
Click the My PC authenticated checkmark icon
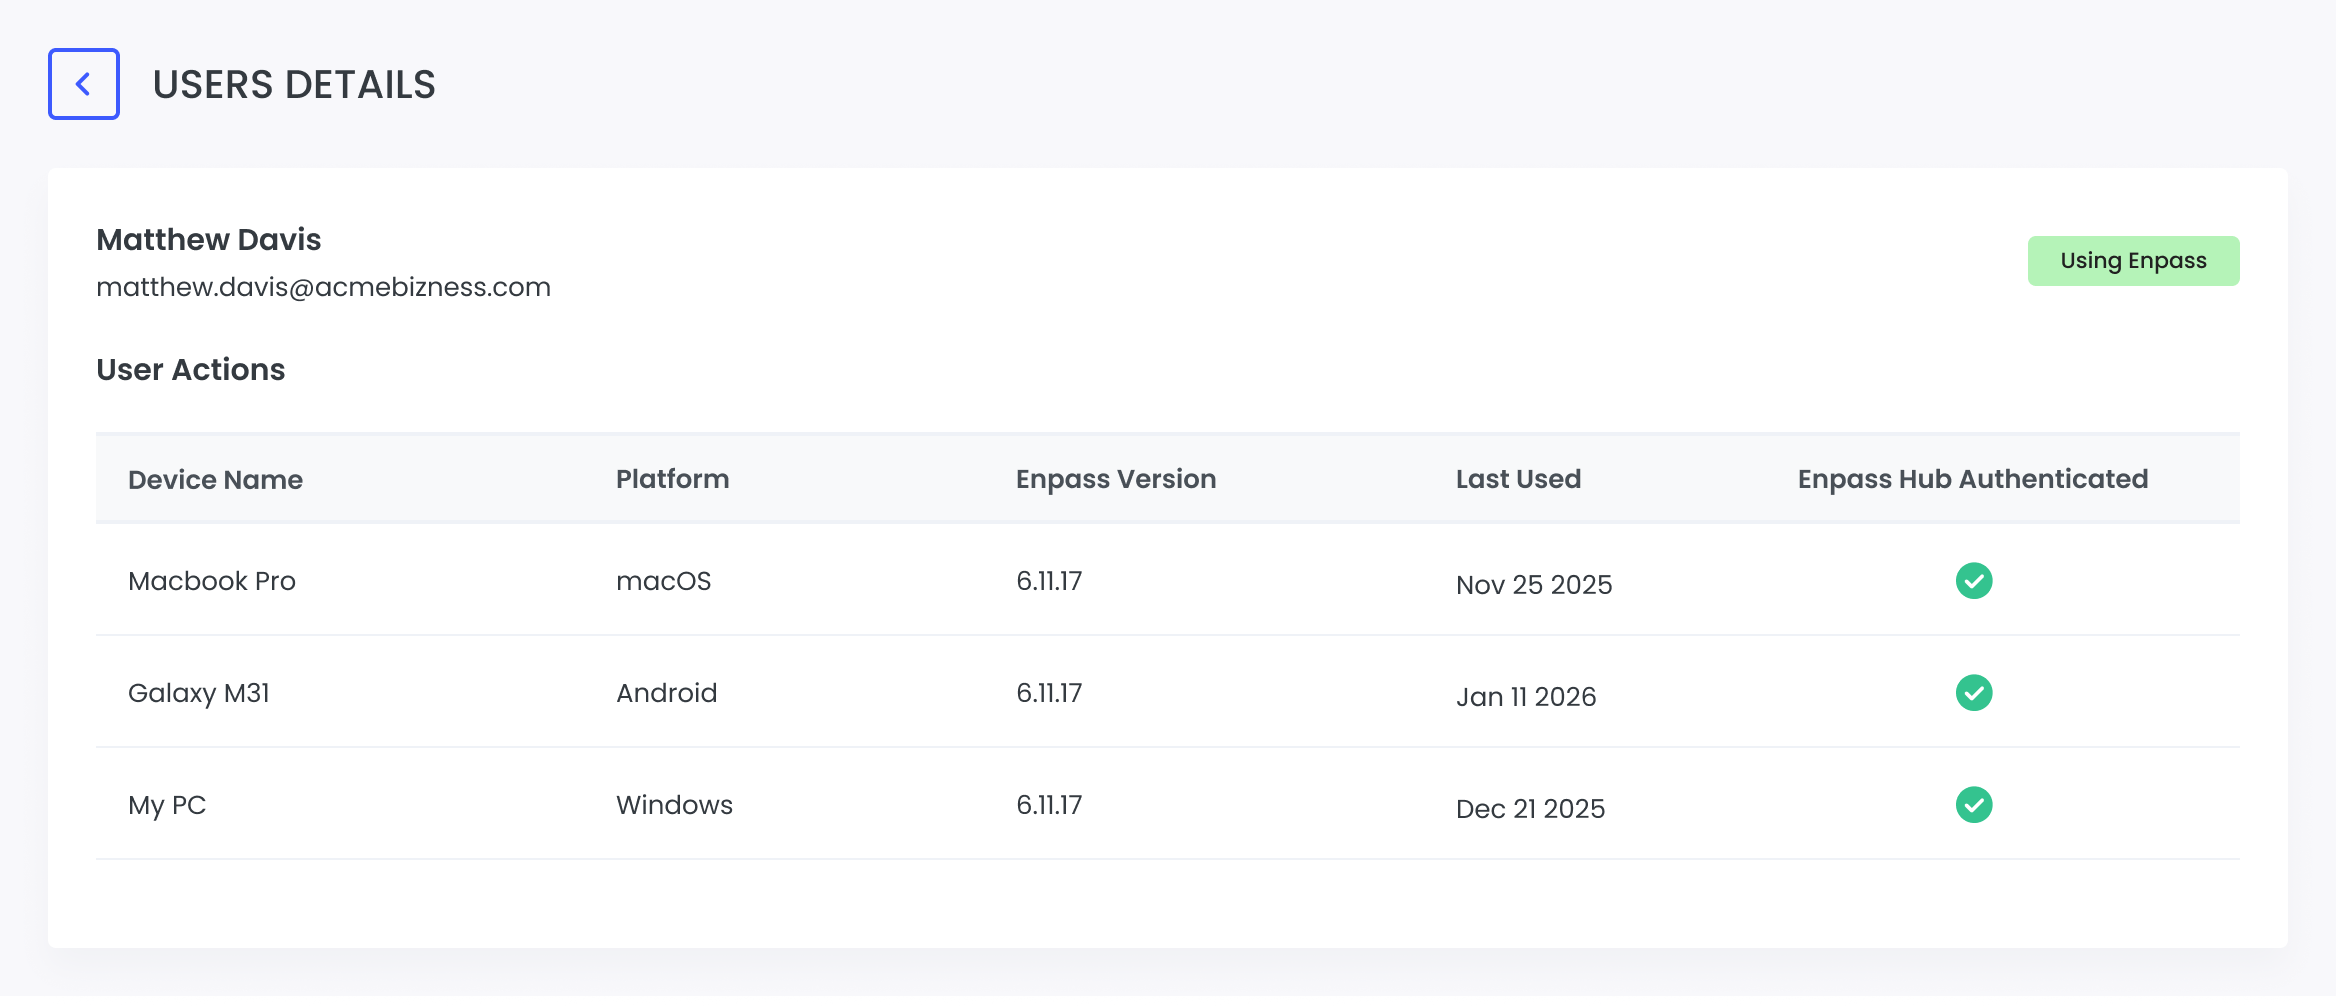point(1973,805)
